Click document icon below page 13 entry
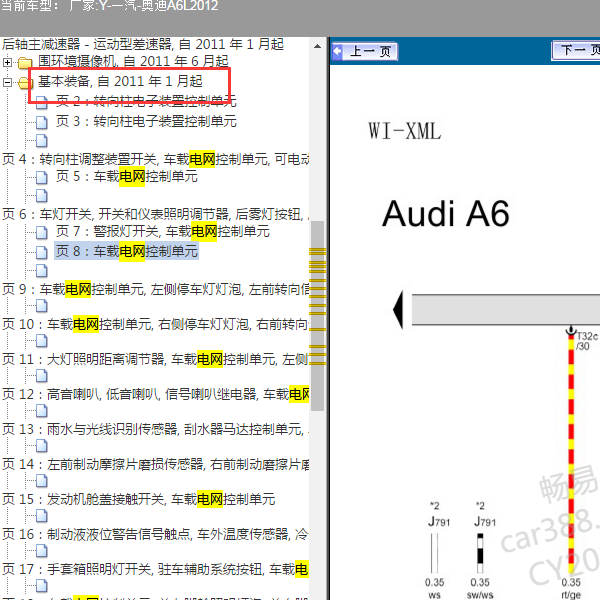 click(42, 446)
